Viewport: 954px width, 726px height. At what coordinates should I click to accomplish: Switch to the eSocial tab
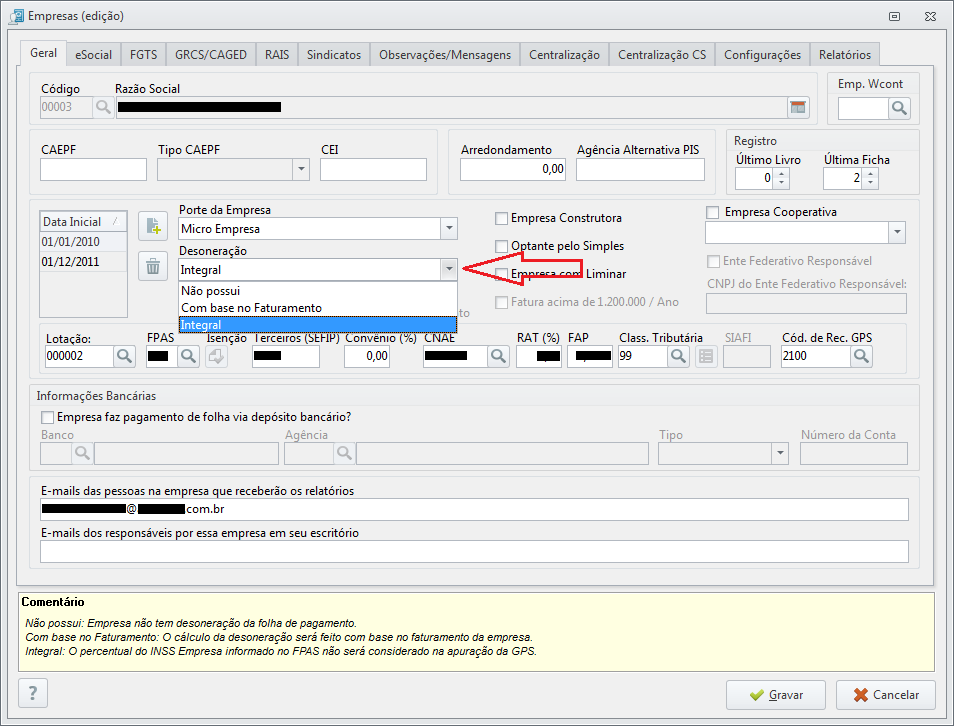click(94, 55)
